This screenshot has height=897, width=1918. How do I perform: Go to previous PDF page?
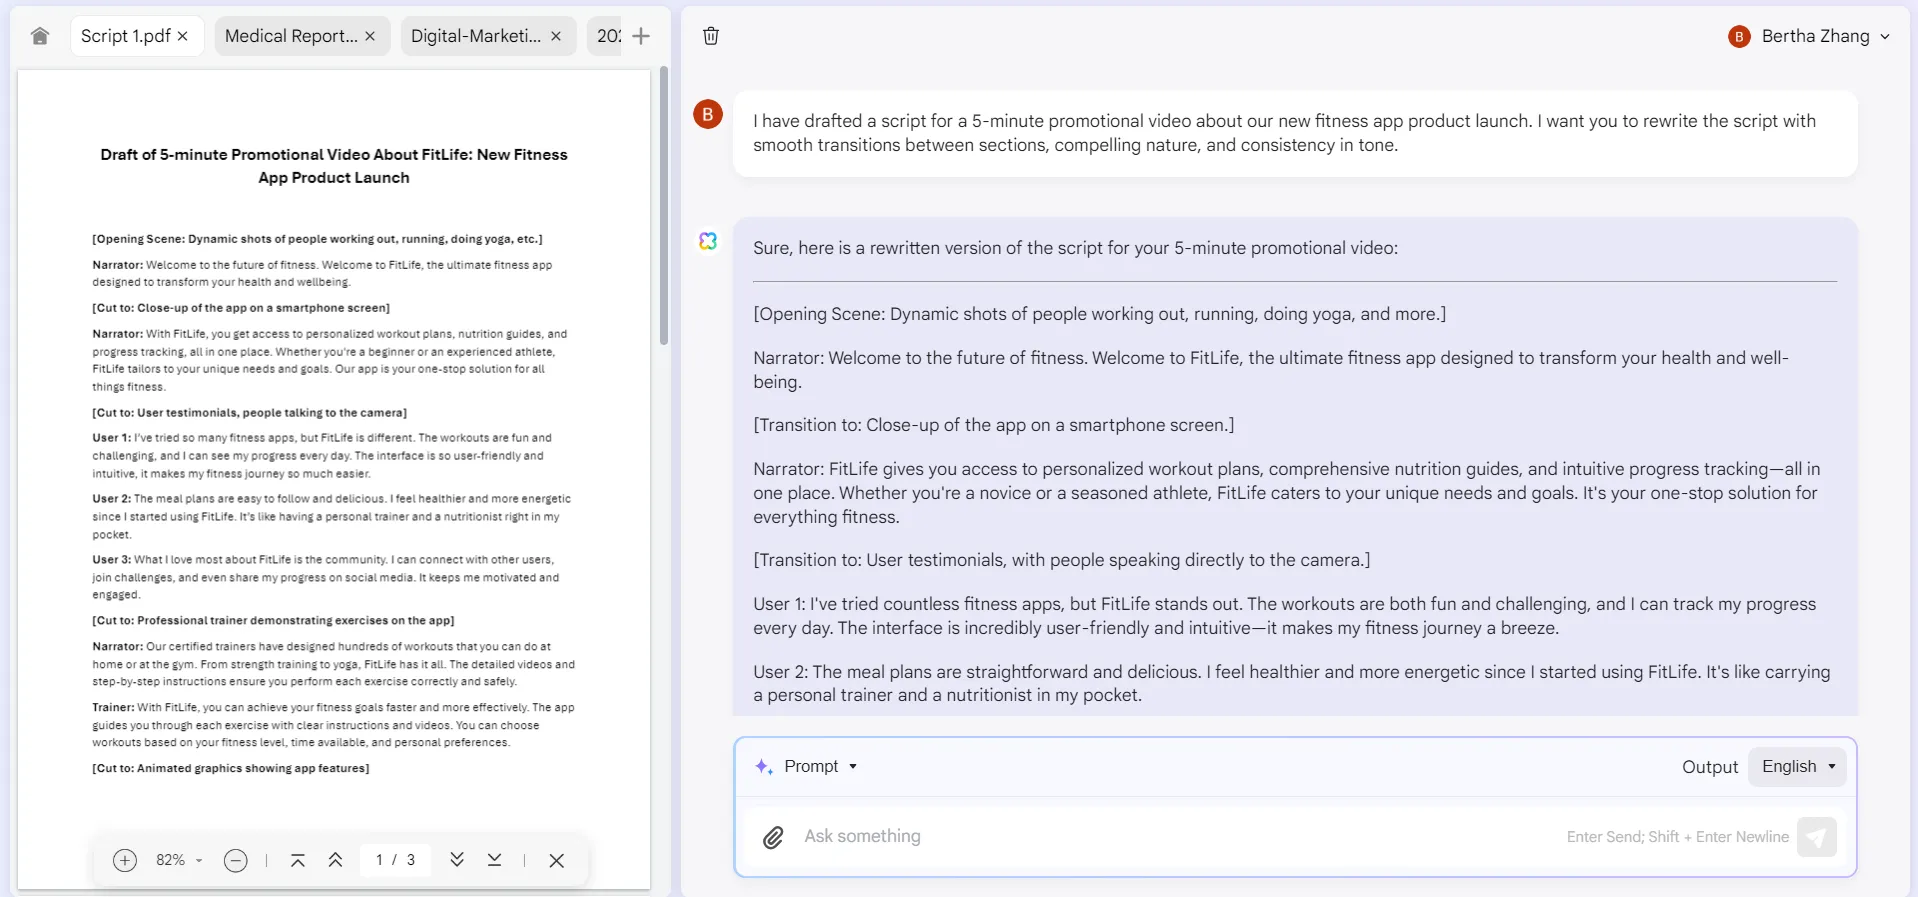336,860
